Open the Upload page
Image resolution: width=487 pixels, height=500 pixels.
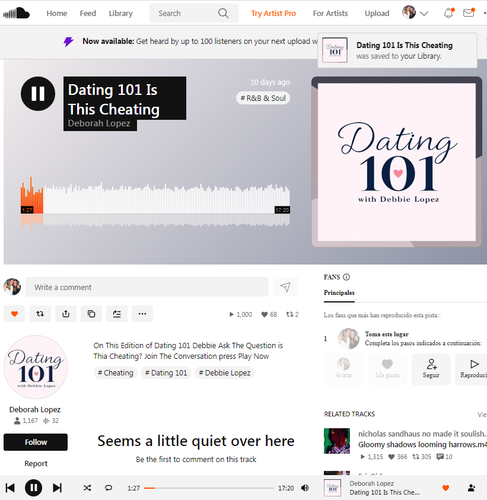point(377,13)
